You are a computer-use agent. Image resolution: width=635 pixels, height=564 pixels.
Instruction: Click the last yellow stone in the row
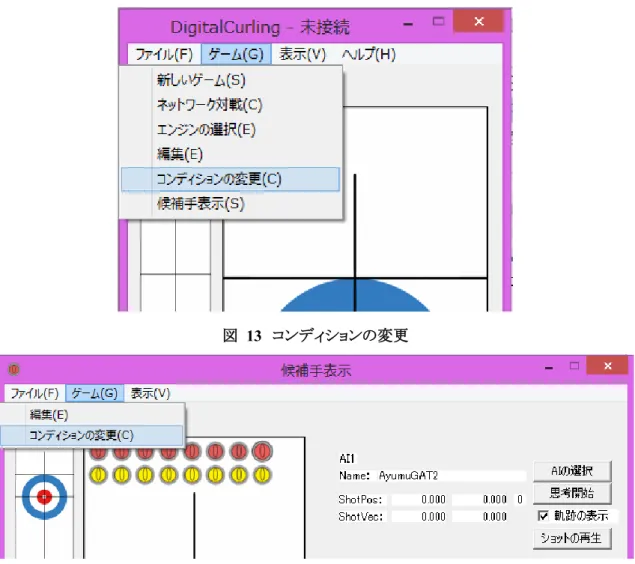pos(262,475)
